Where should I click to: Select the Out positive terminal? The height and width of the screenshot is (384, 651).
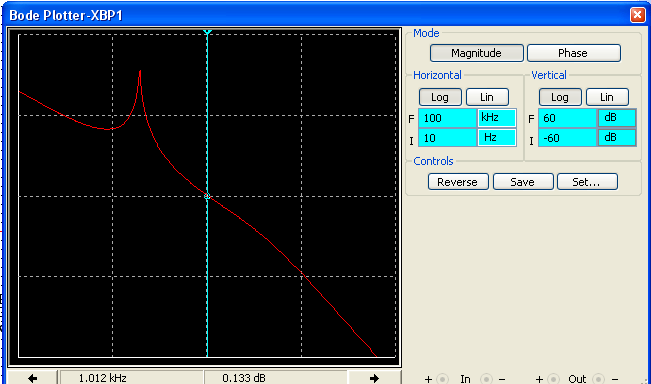coord(553,379)
